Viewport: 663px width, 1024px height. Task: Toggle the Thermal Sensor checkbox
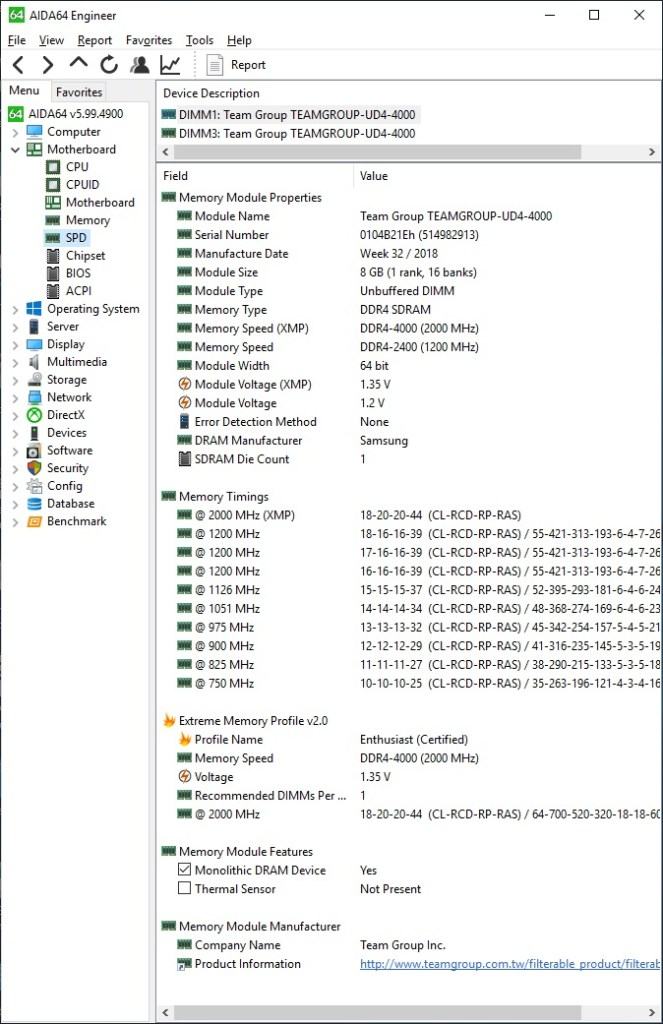pos(184,888)
